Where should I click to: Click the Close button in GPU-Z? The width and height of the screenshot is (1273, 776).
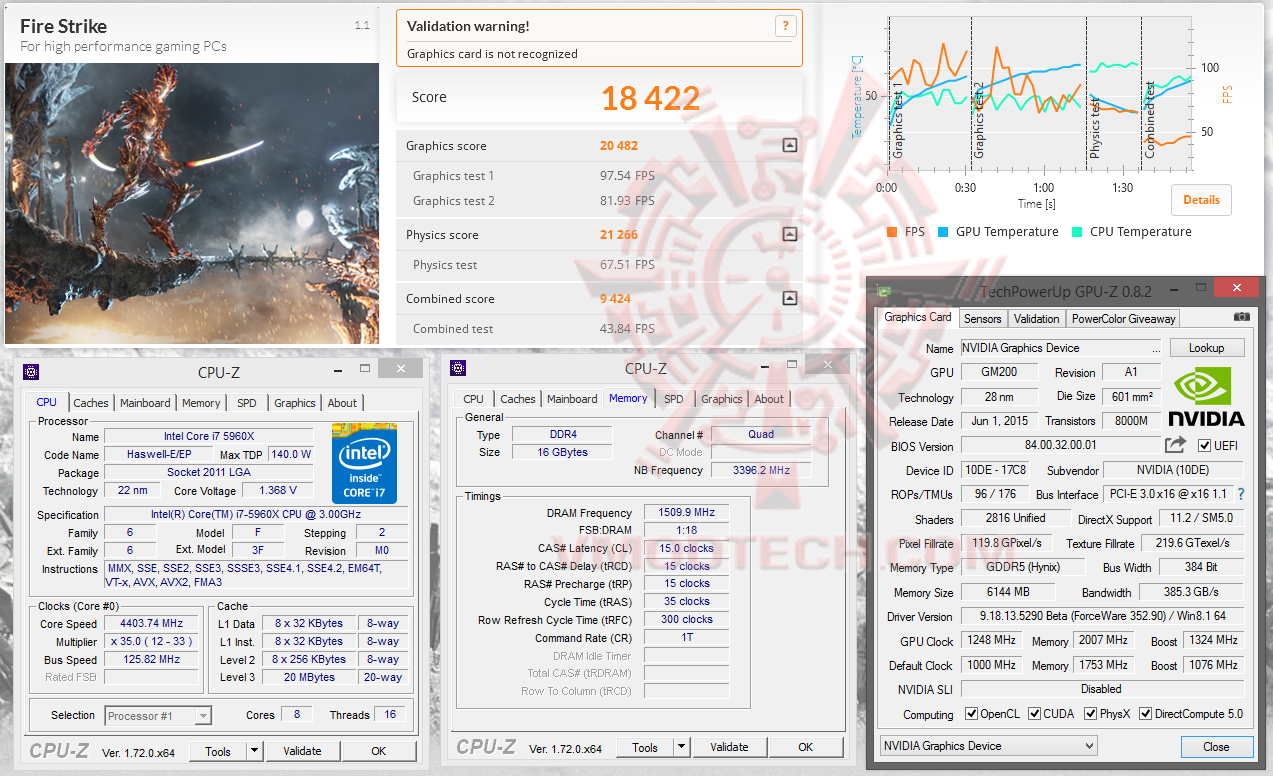[x=1216, y=747]
